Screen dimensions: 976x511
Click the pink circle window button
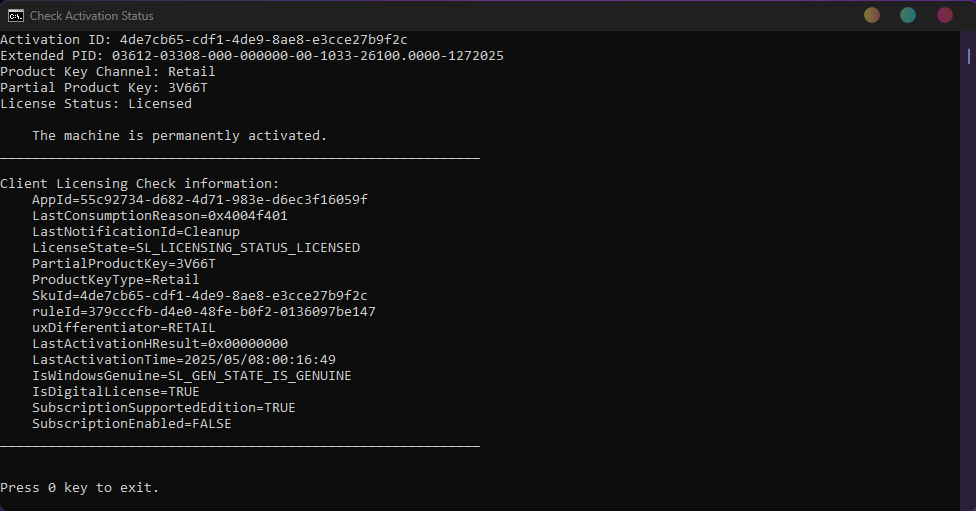[944, 15]
